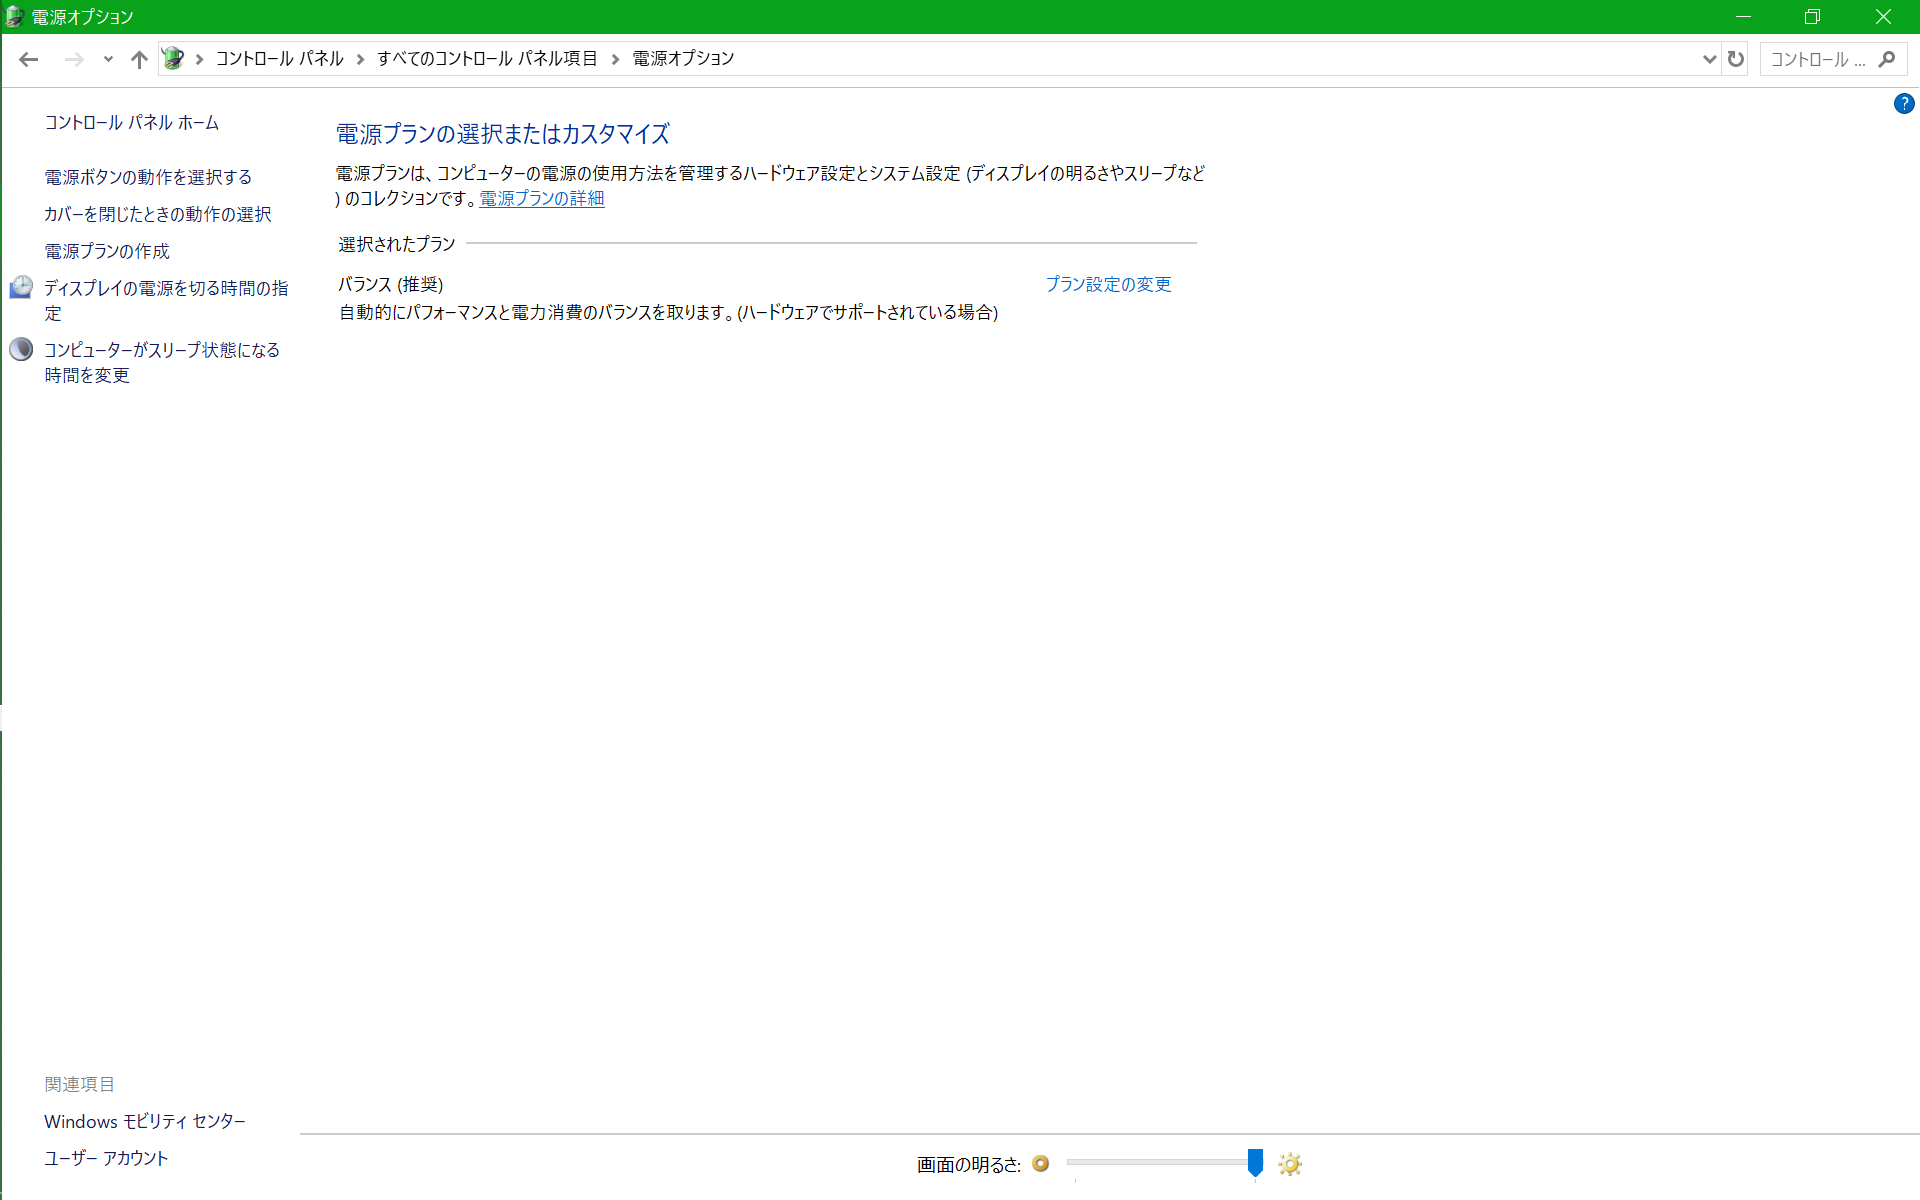1920x1200 pixels.
Task: Open the recent locations dropdown arrow
Action: pos(108,59)
